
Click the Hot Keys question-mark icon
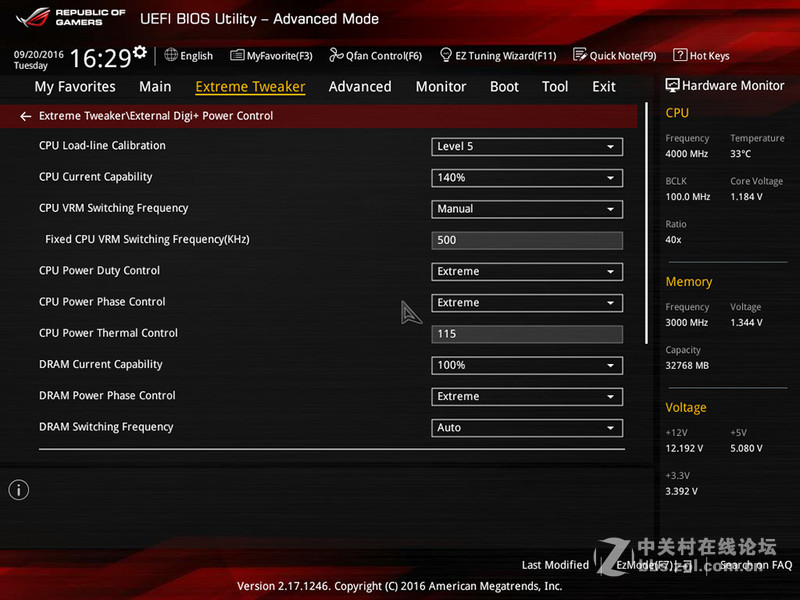(x=681, y=55)
